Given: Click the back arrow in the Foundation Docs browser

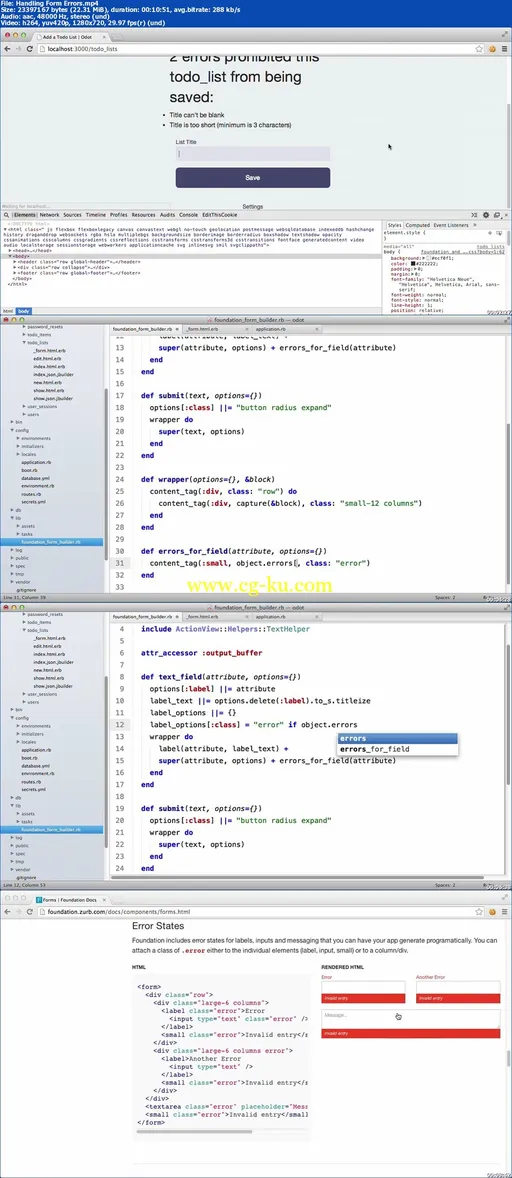Looking at the screenshot, I should [7, 911].
